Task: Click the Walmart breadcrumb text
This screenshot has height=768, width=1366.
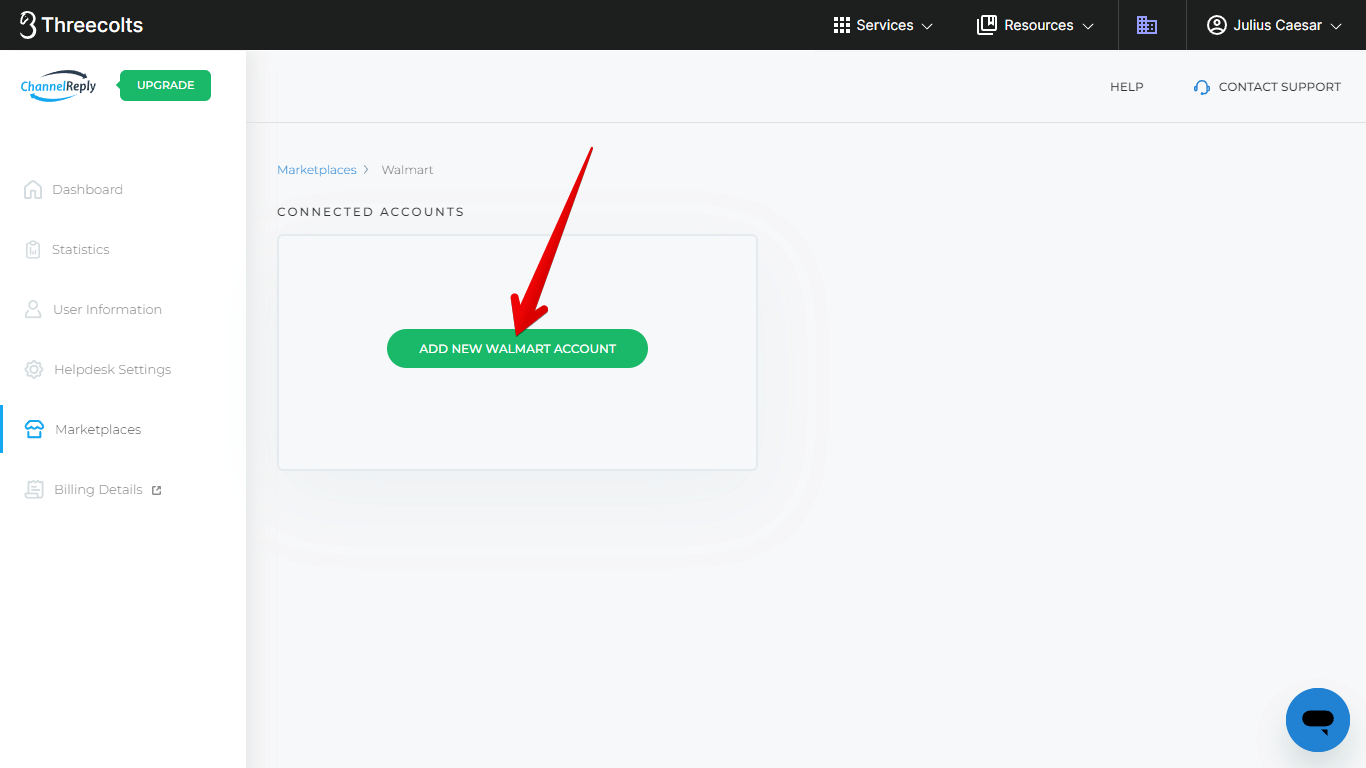Action: point(408,170)
